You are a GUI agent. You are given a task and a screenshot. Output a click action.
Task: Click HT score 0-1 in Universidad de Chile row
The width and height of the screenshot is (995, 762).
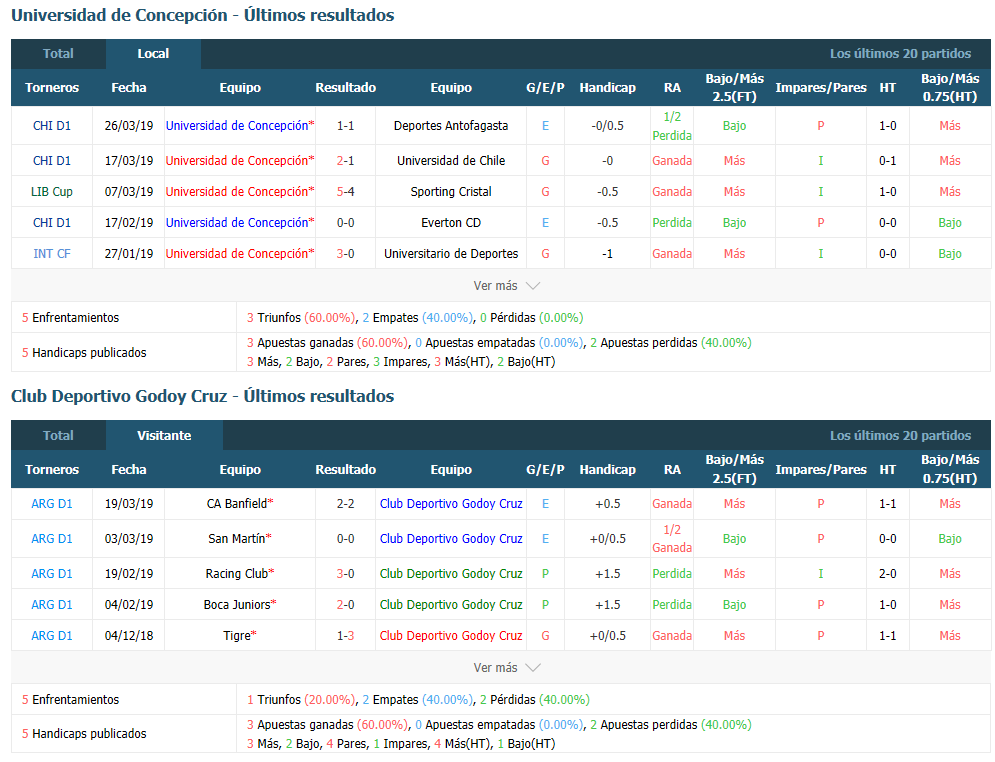pos(888,161)
